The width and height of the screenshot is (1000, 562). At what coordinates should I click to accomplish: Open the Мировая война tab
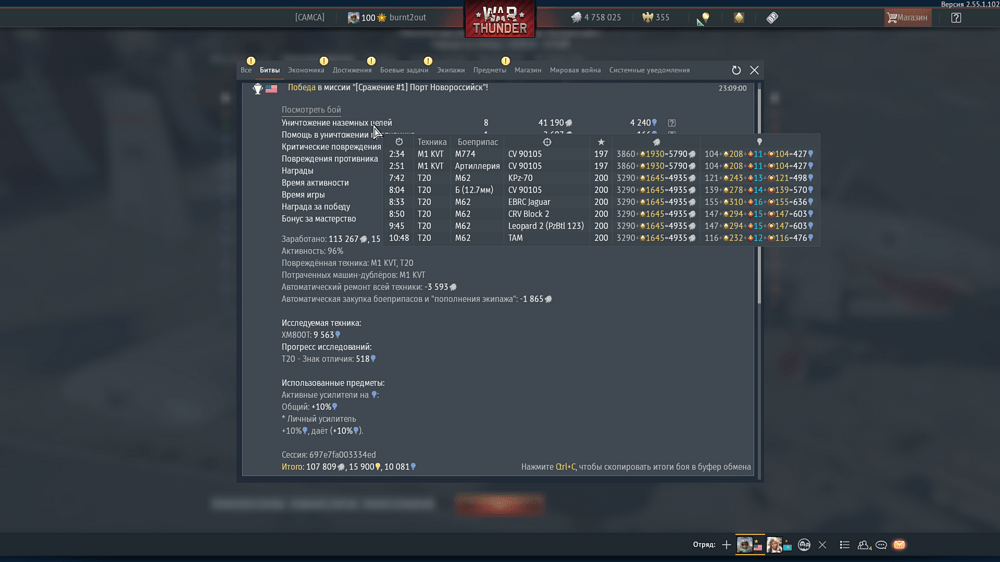[575, 70]
